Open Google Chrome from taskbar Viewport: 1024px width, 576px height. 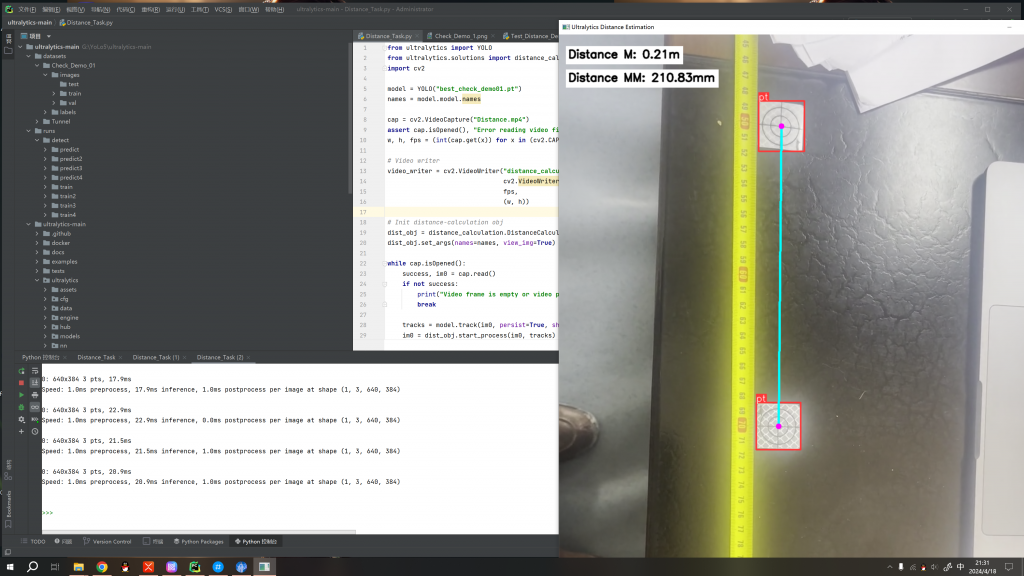tap(102, 567)
